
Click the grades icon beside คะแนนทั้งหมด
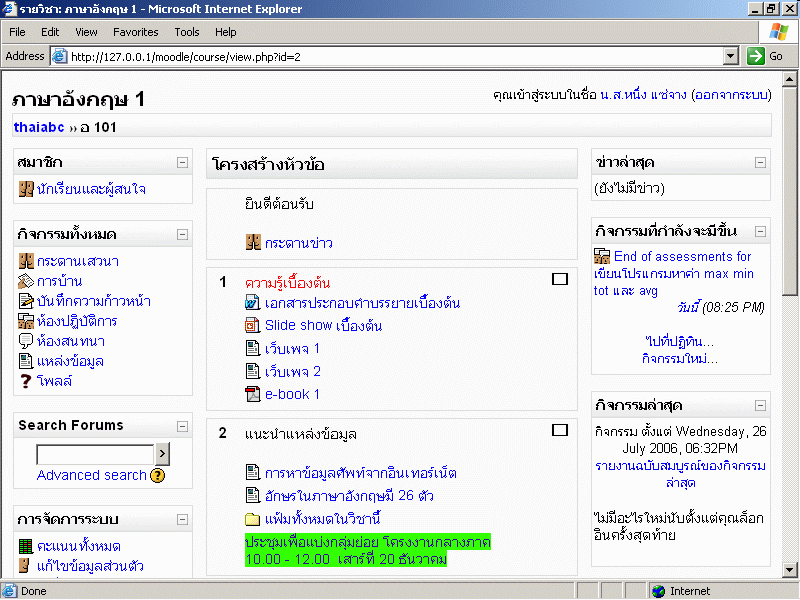pyautogui.click(x=26, y=546)
